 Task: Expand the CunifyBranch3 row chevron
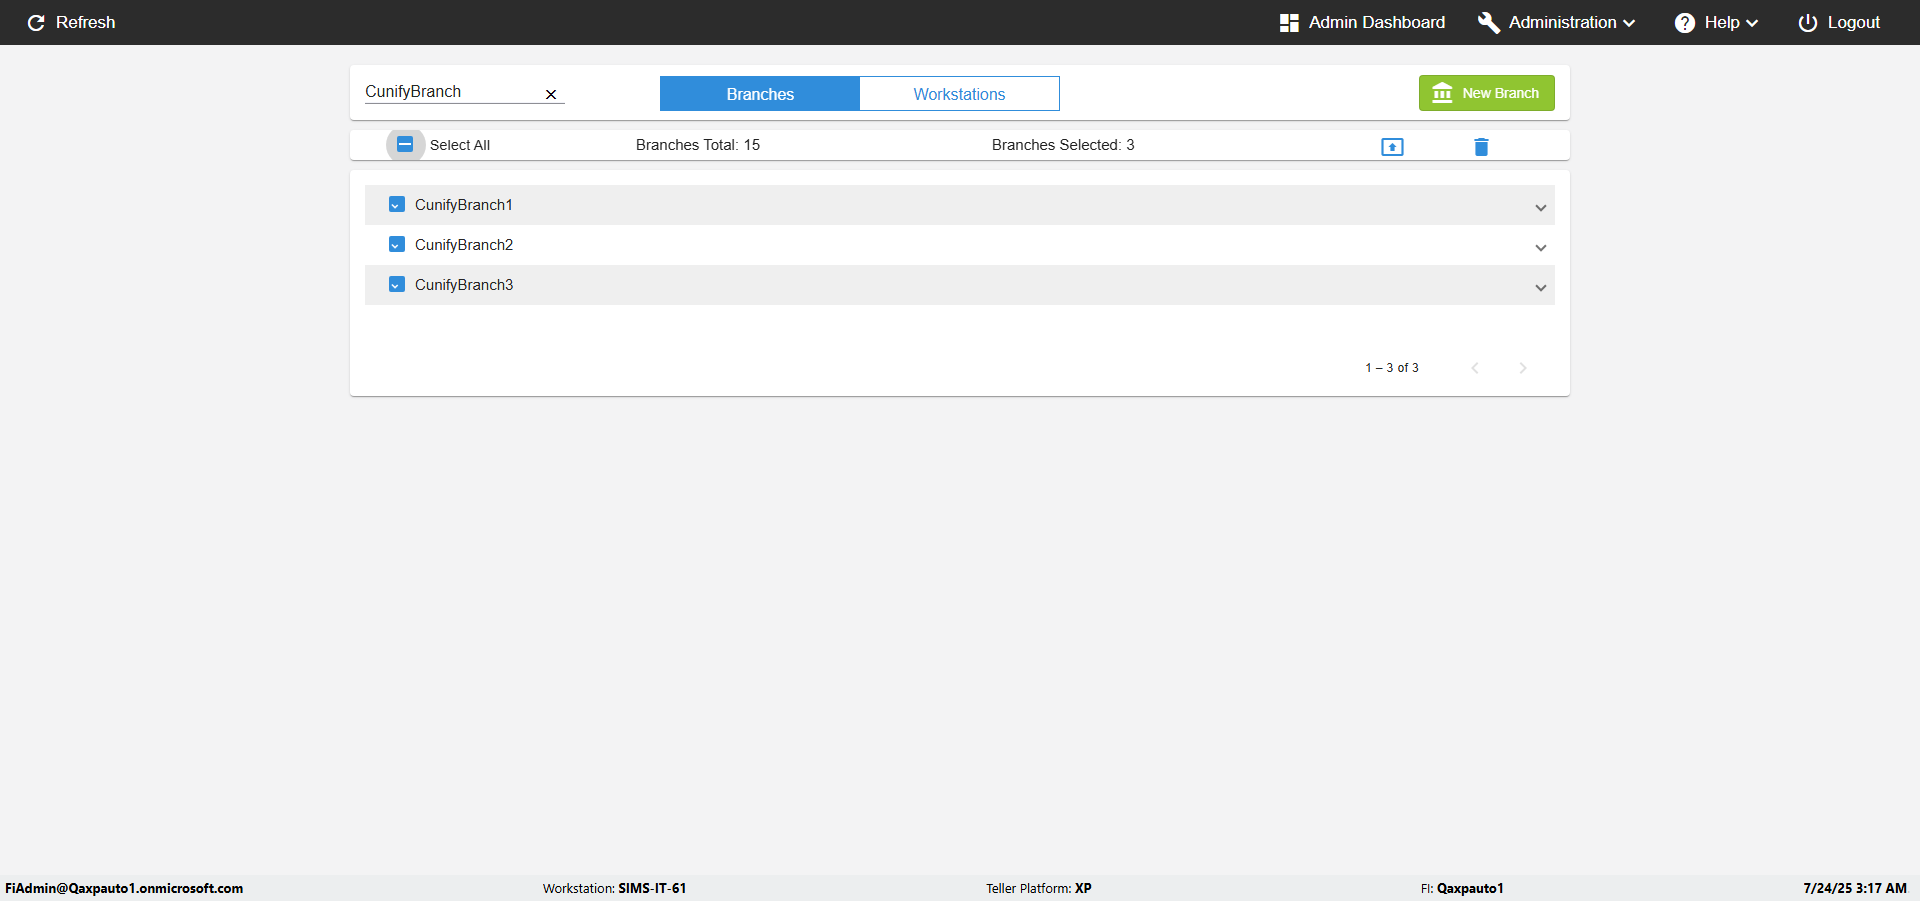point(1541,288)
